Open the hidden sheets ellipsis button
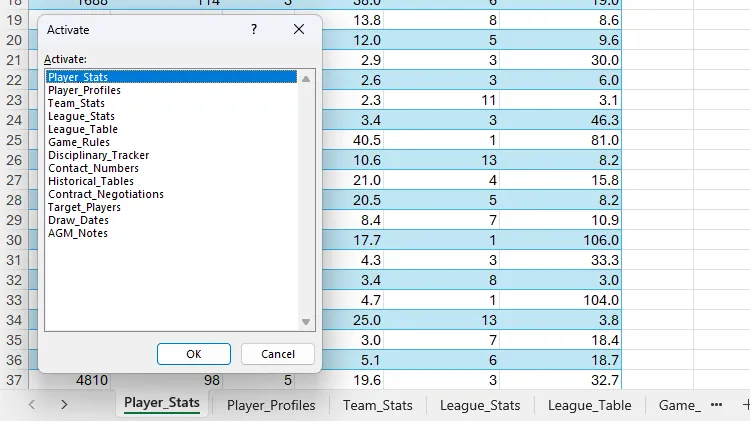The image size is (750, 421). [x=716, y=405]
